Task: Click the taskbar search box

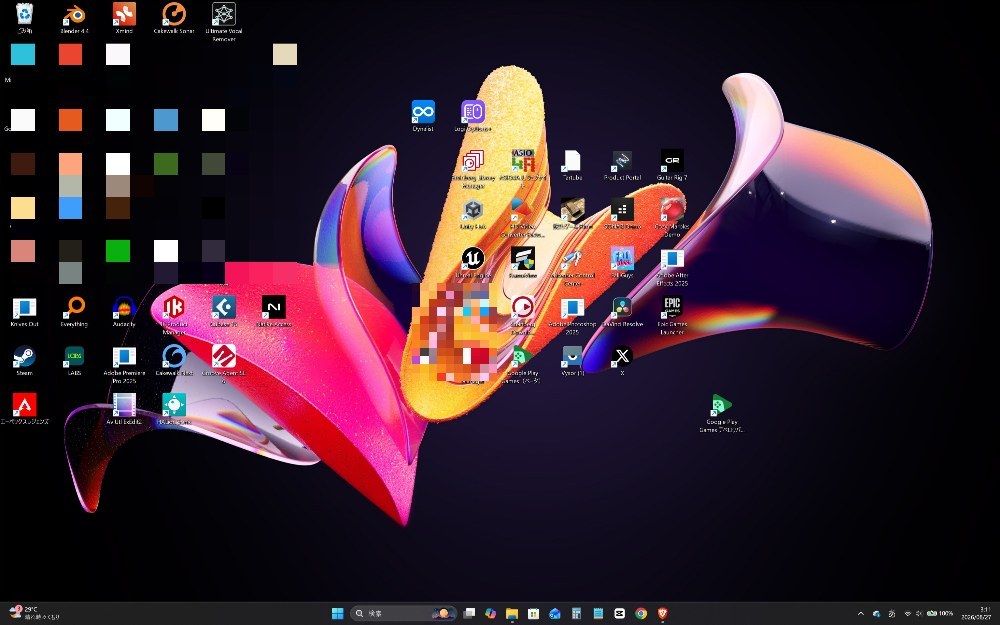Action: [x=403, y=613]
